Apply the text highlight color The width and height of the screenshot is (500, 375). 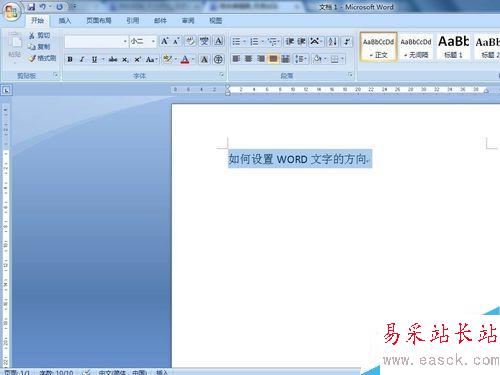coord(167,59)
